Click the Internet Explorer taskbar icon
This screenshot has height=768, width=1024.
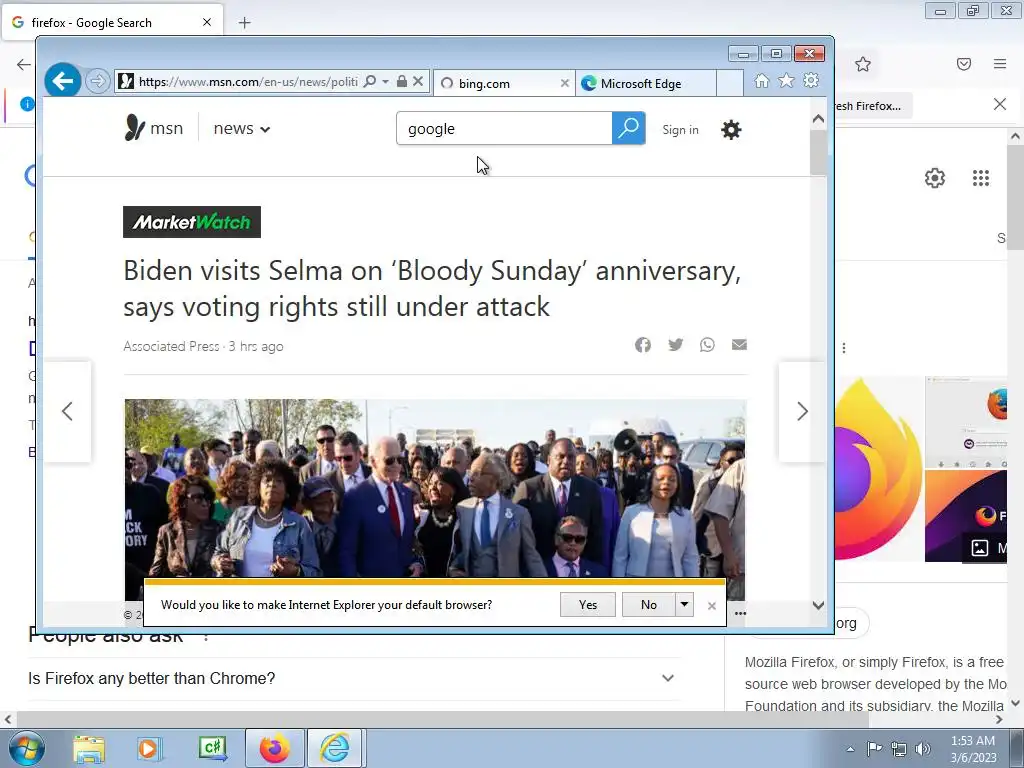point(334,748)
